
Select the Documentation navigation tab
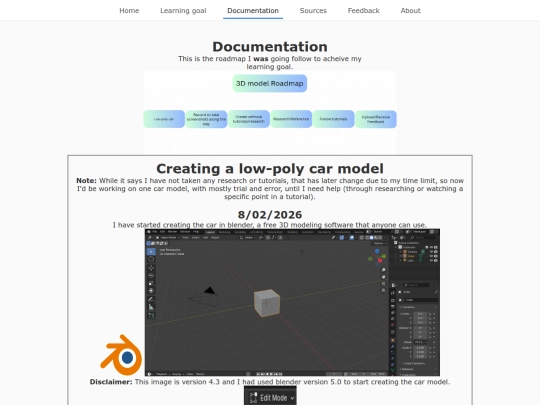(253, 11)
